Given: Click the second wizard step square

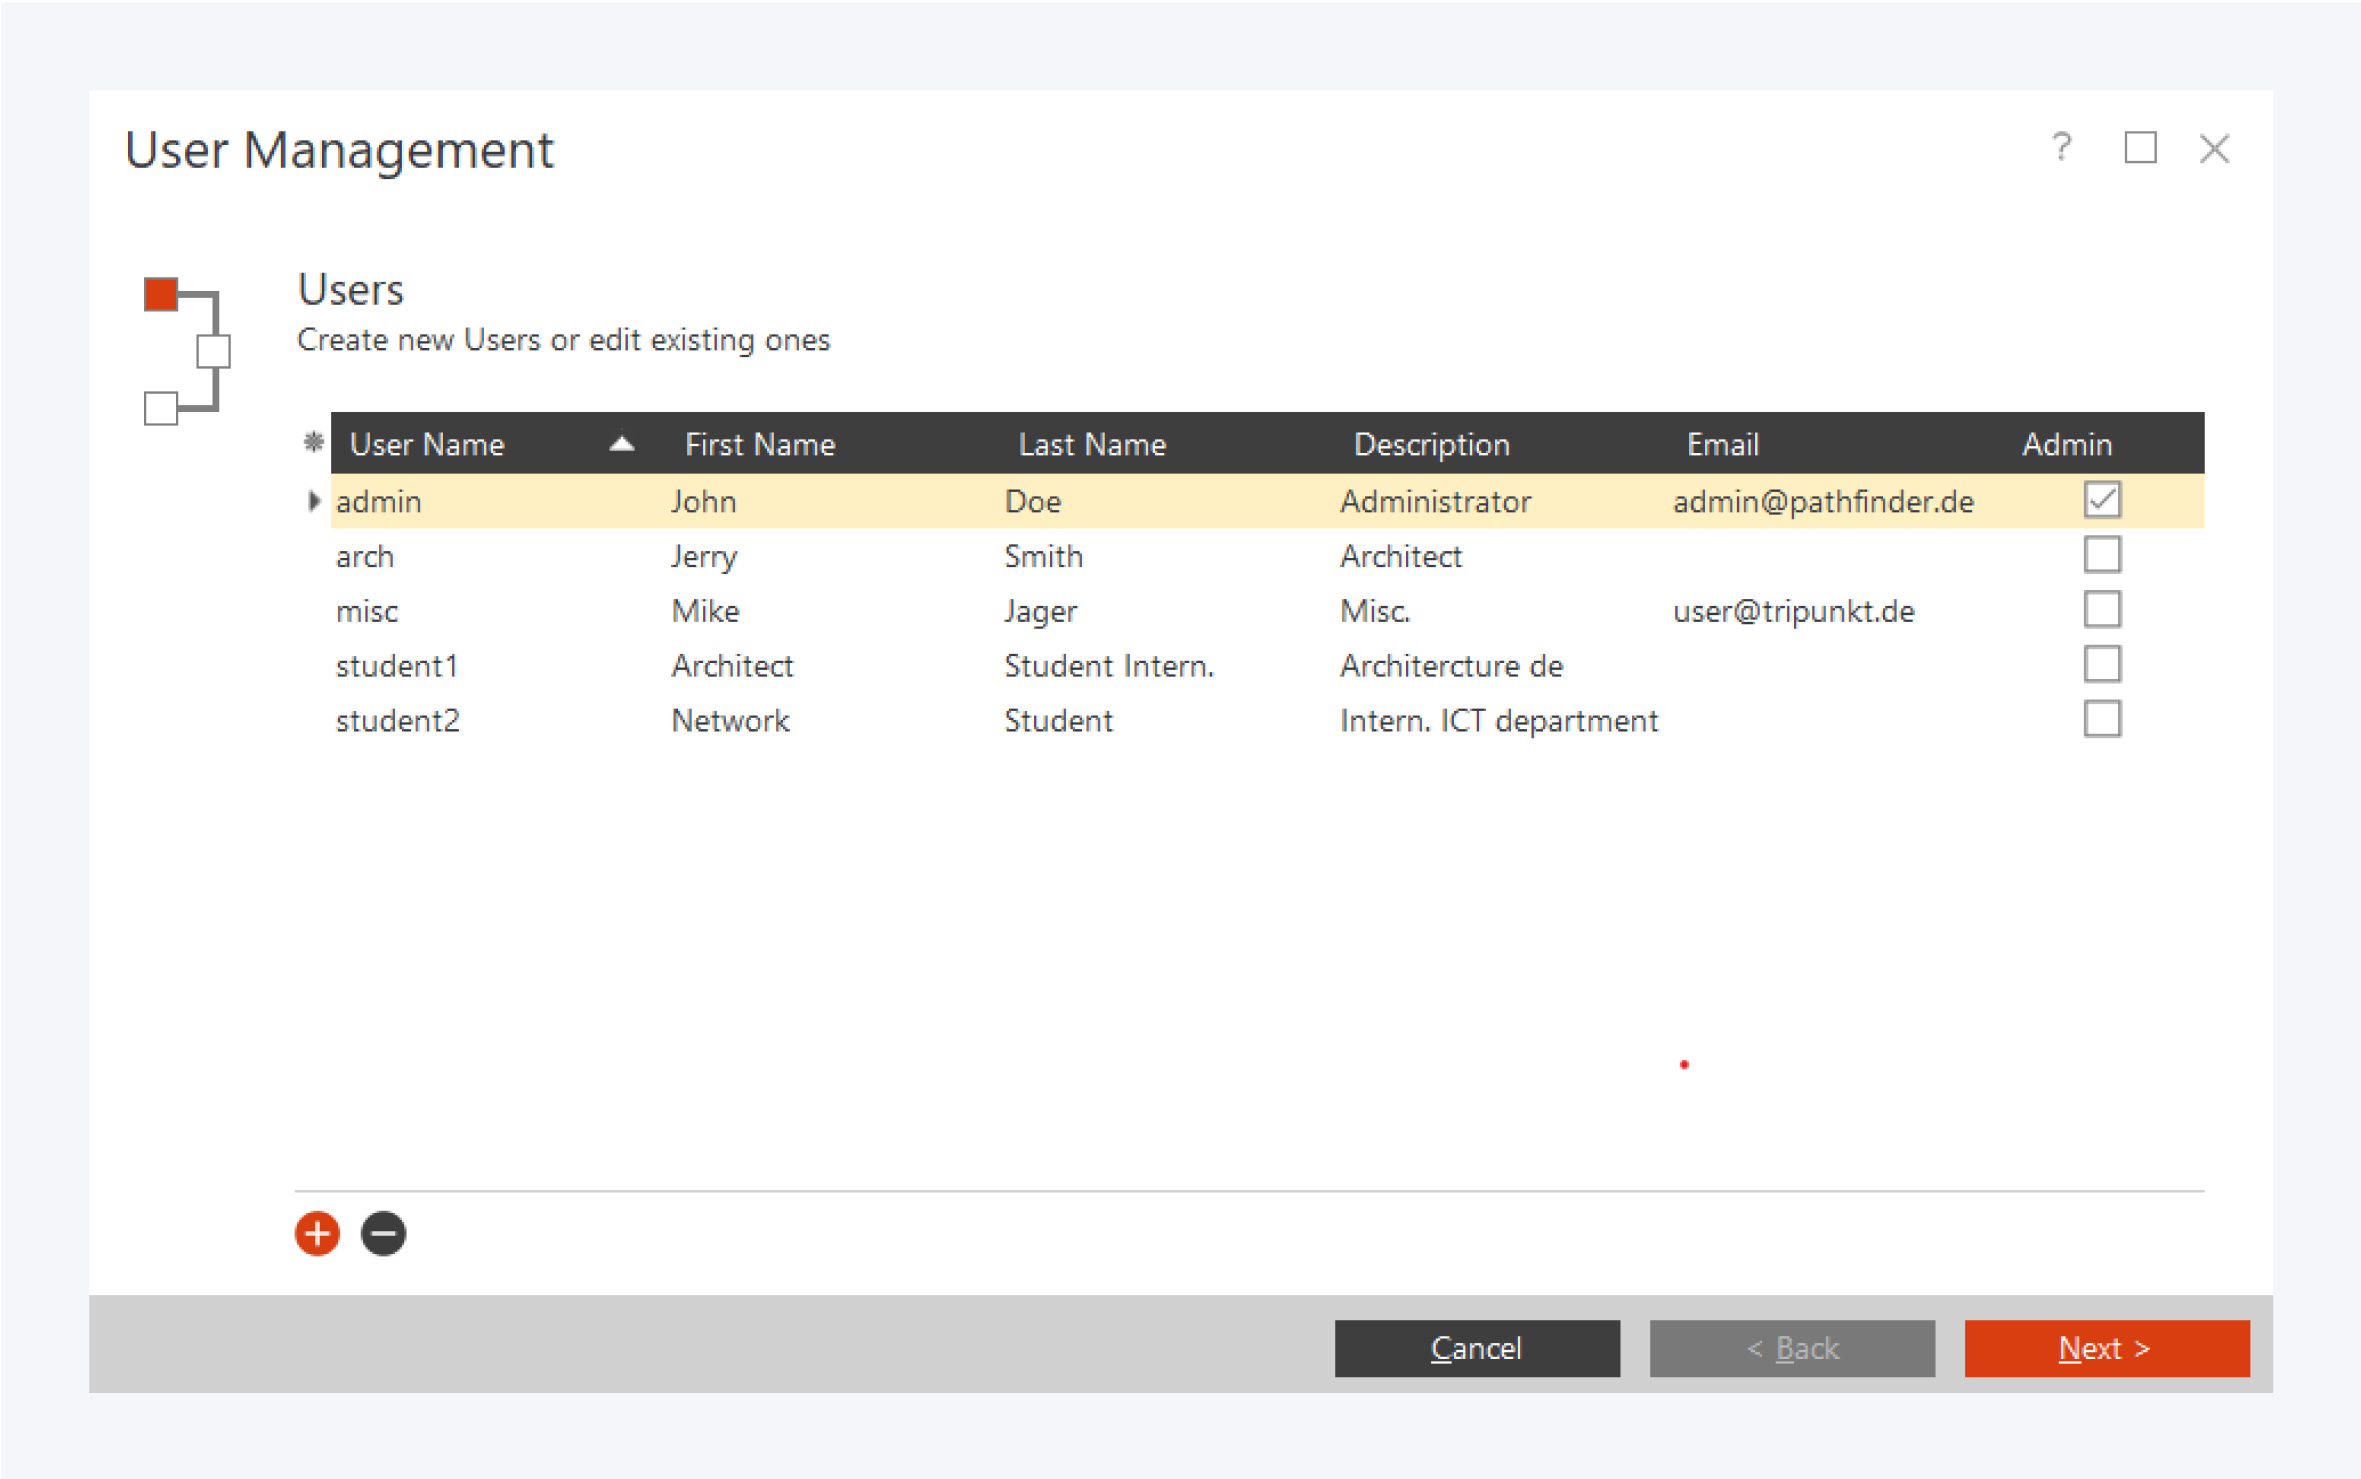Looking at the screenshot, I should (213, 352).
